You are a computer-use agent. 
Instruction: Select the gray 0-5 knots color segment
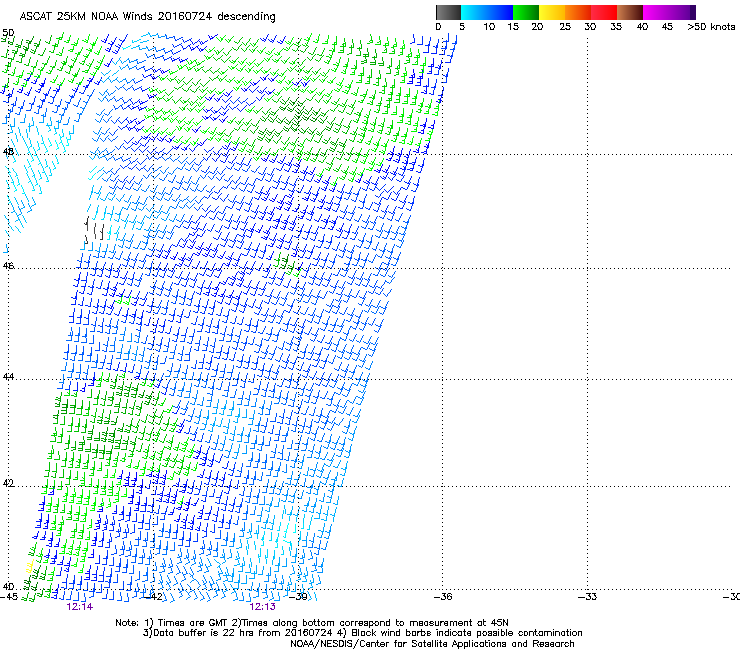448,12
